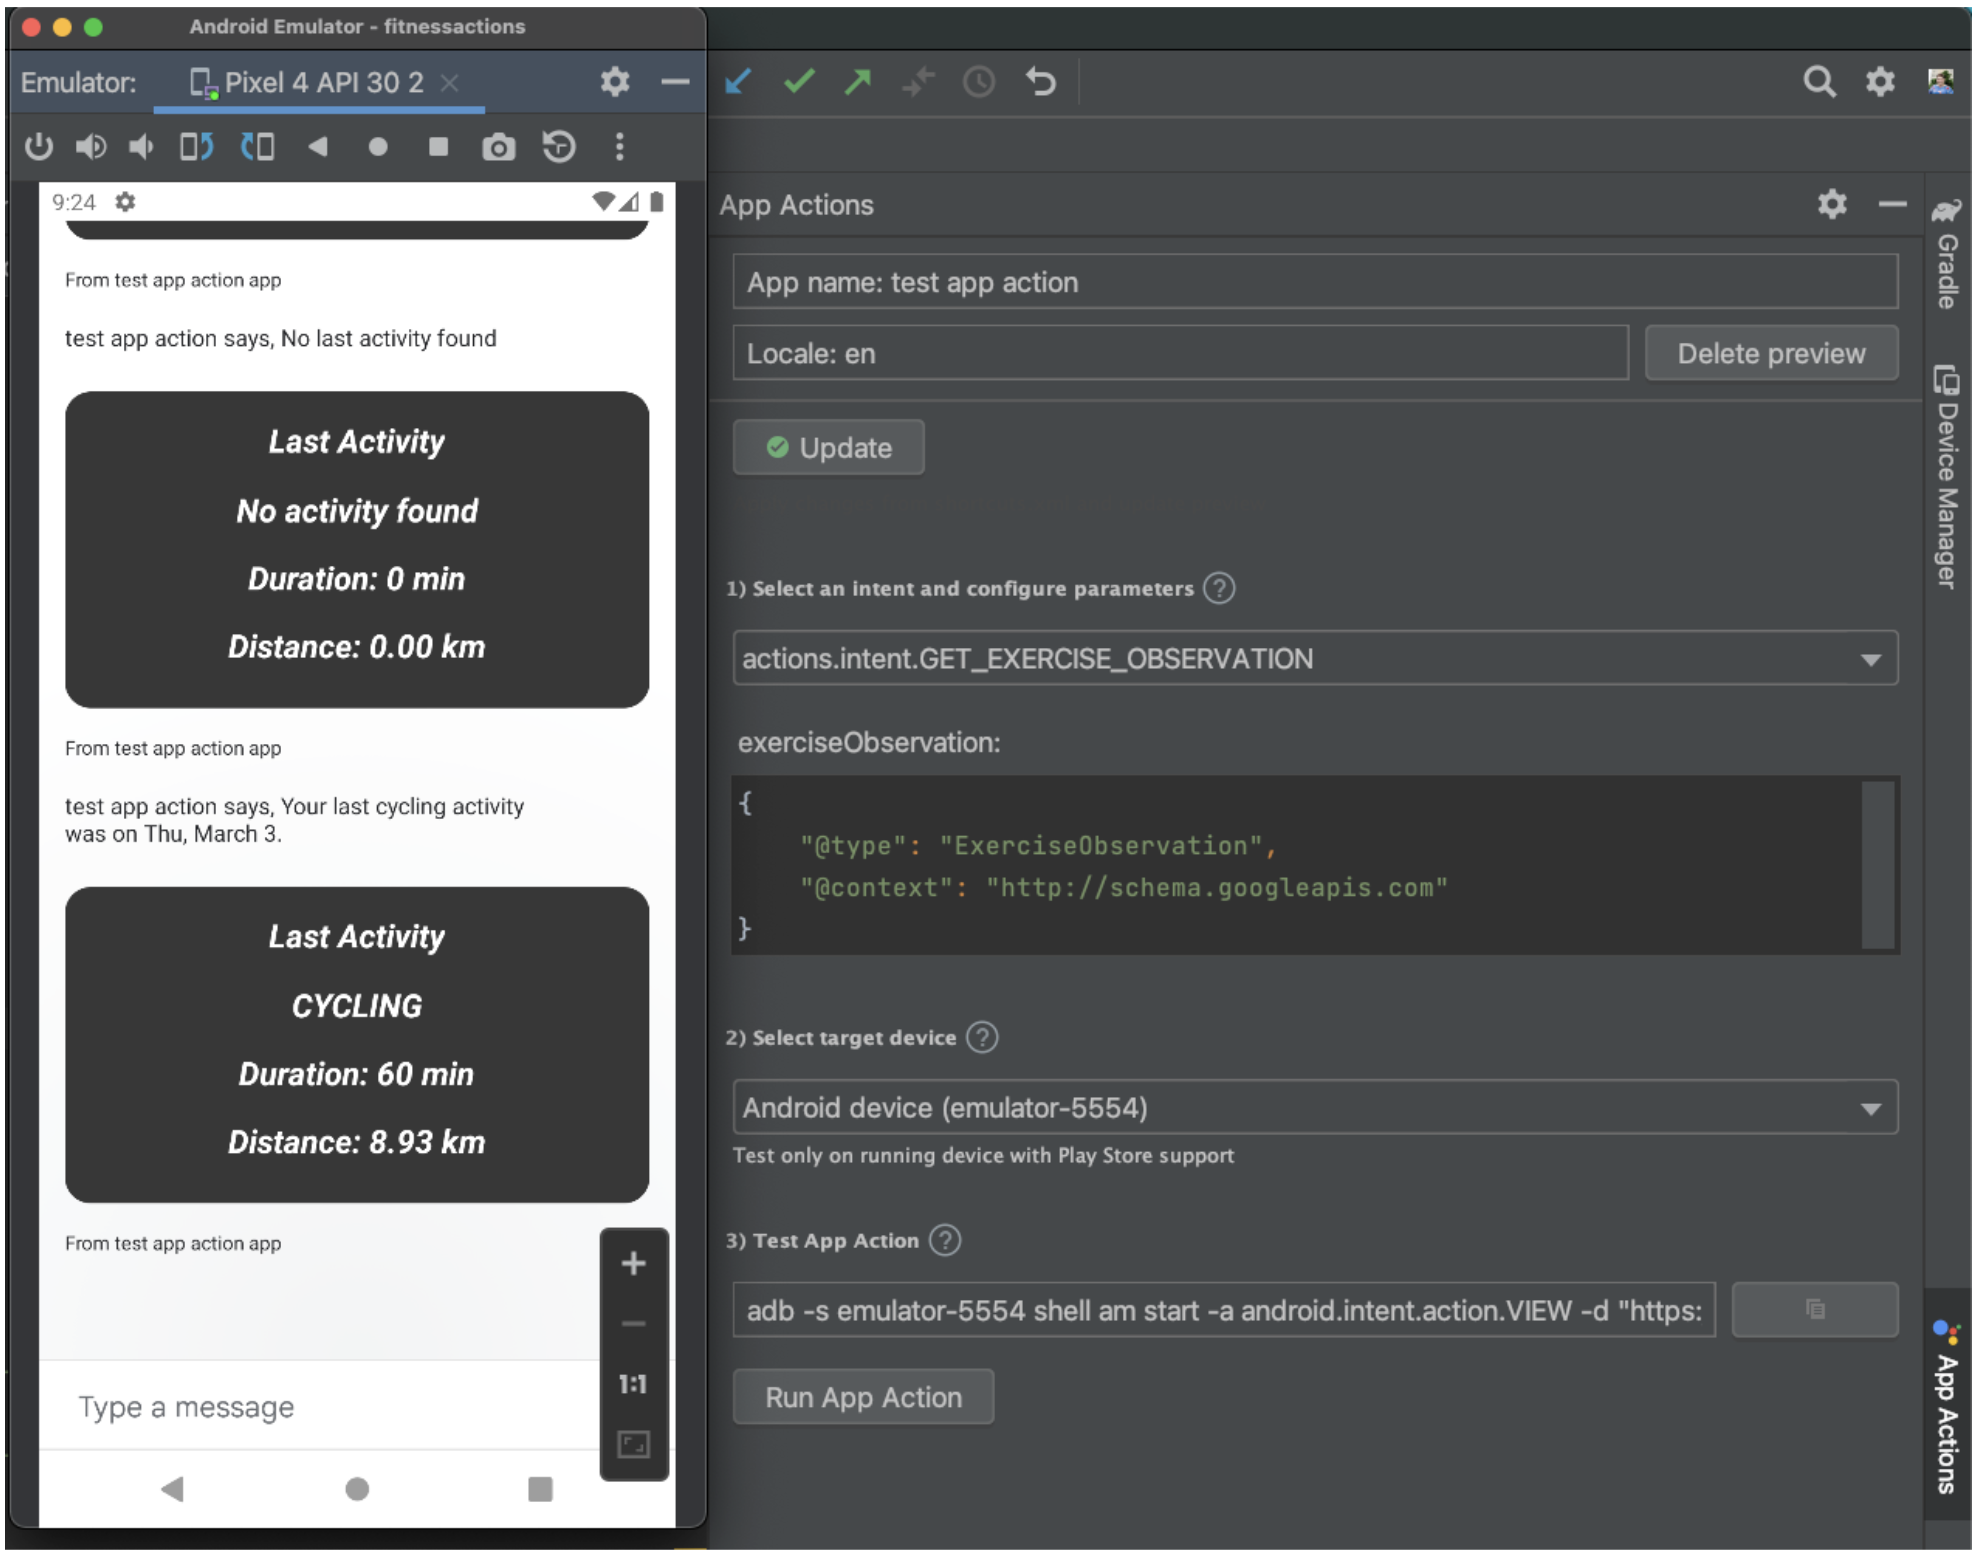Click the Delete preview button

click(x=1769, y=354)
